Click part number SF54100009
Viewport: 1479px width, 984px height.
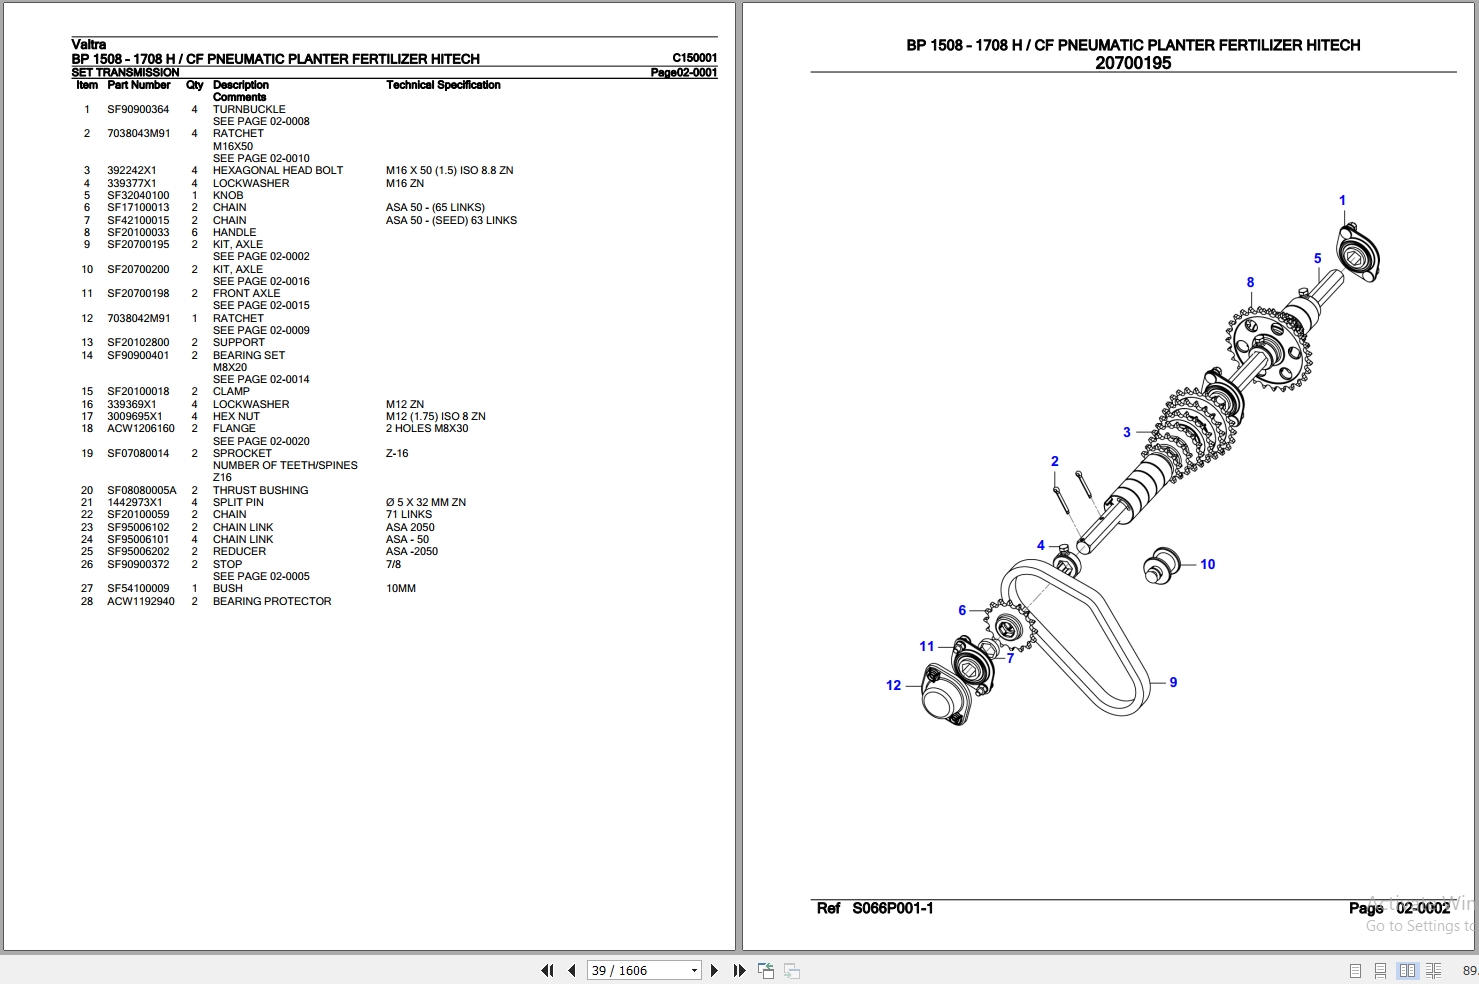[x=138, y=588]
